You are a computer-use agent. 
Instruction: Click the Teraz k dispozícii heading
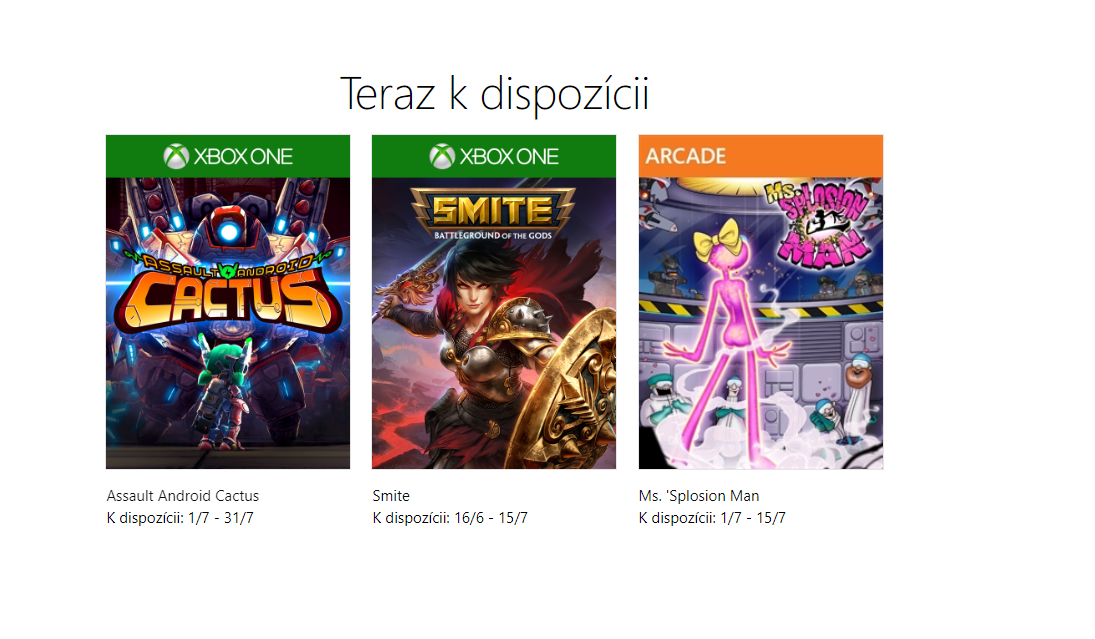[x=494, y=94]
